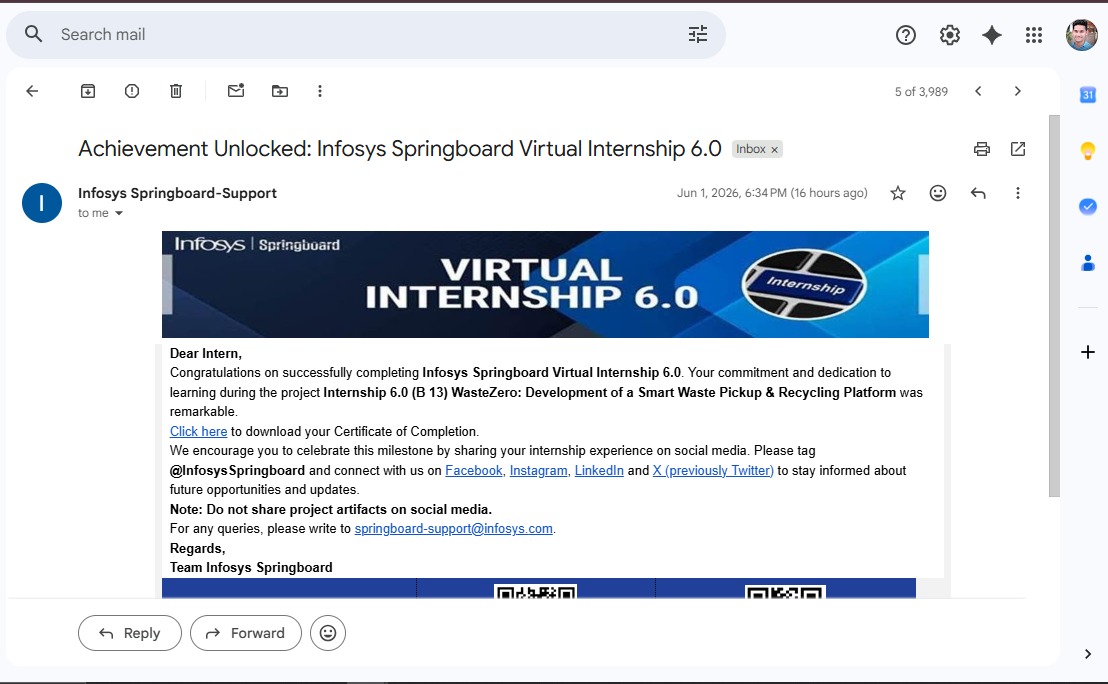
Task: Click emoji reaction button beside Forward
Action: (328, 633)
